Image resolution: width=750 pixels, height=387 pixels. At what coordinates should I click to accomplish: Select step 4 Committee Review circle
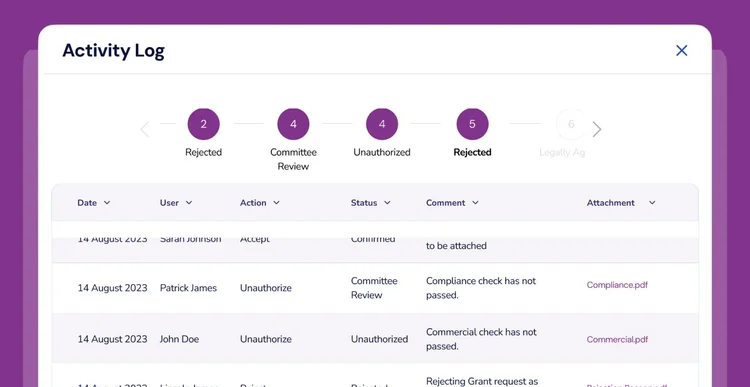click(x=293, y=124)
